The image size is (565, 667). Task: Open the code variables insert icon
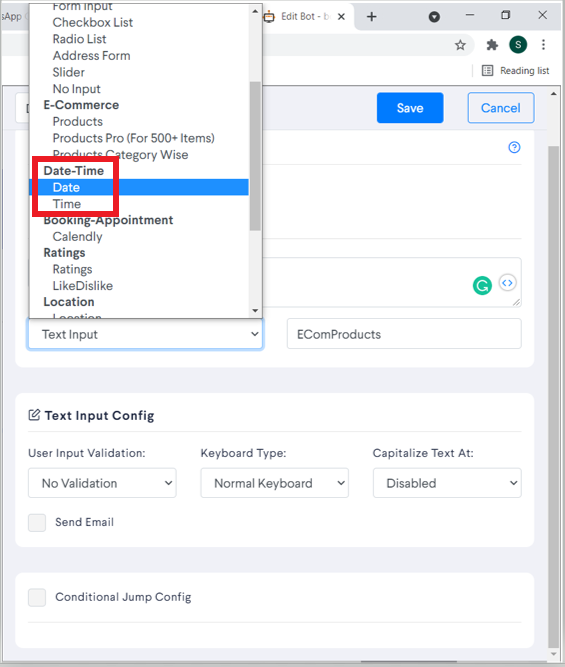507,283
